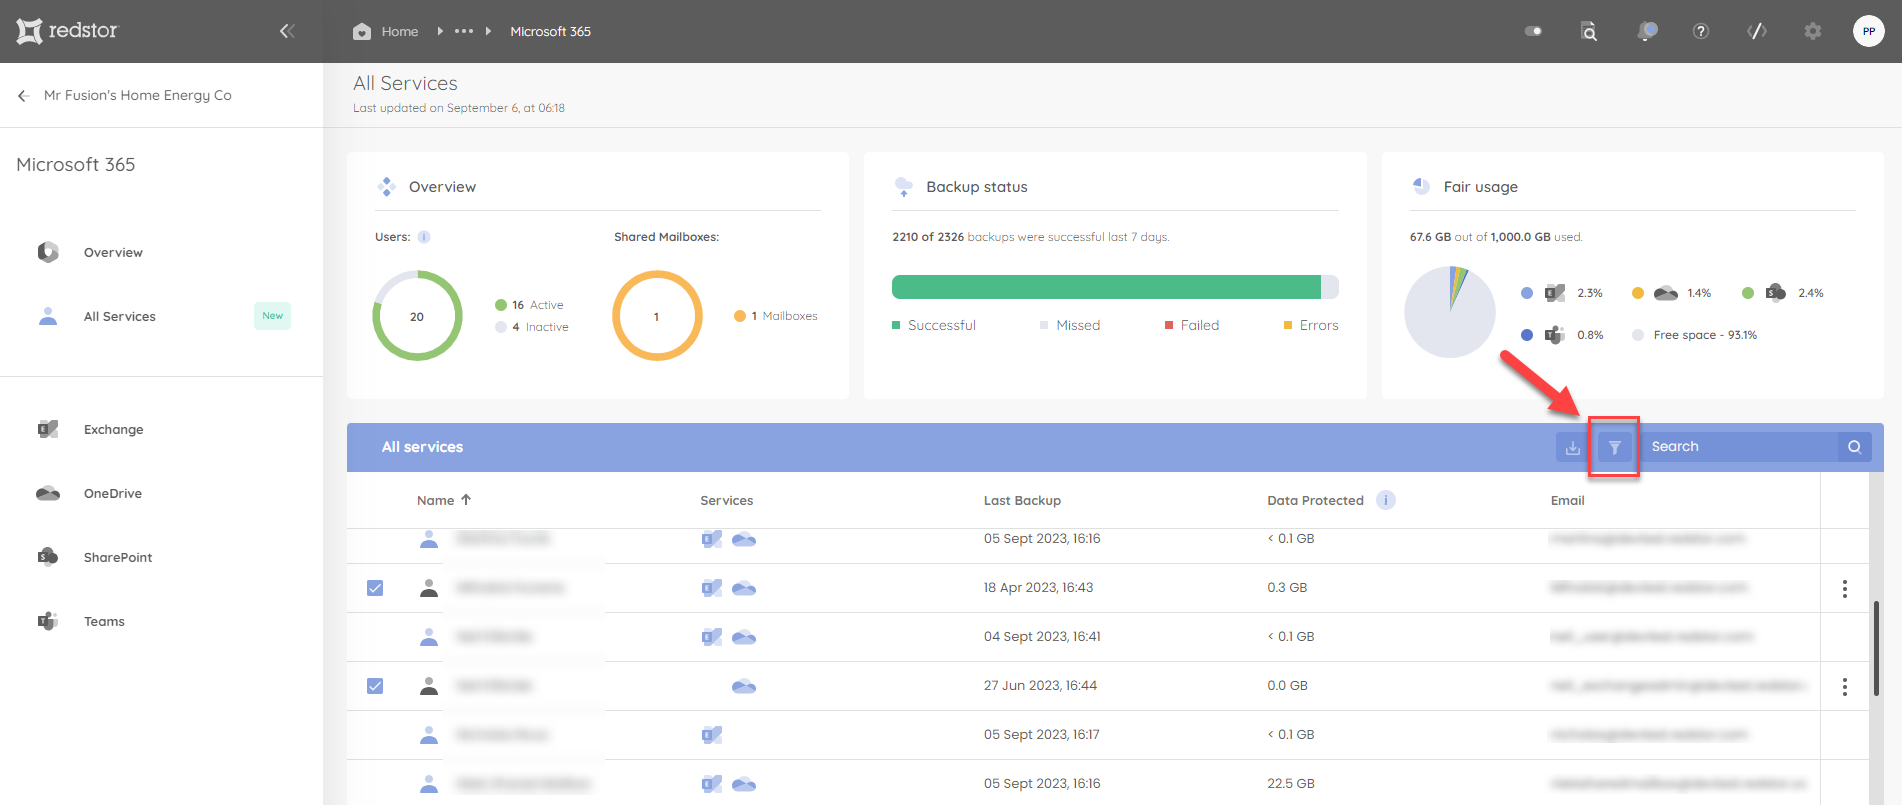This screenshot has height=805, width=1902.
Task: Sort by Name column arrow
Action: pyautogui.click(x=466, y=499)
